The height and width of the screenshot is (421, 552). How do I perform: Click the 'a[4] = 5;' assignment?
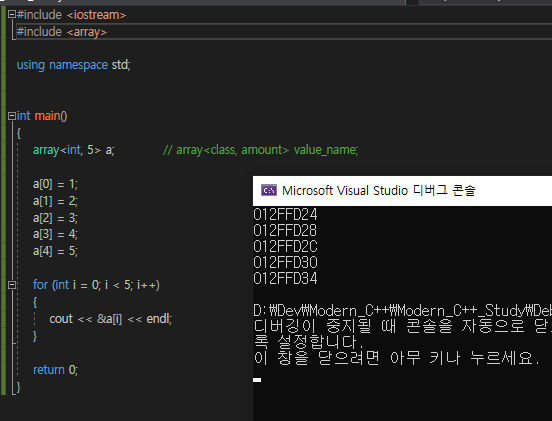pos(55,251)
